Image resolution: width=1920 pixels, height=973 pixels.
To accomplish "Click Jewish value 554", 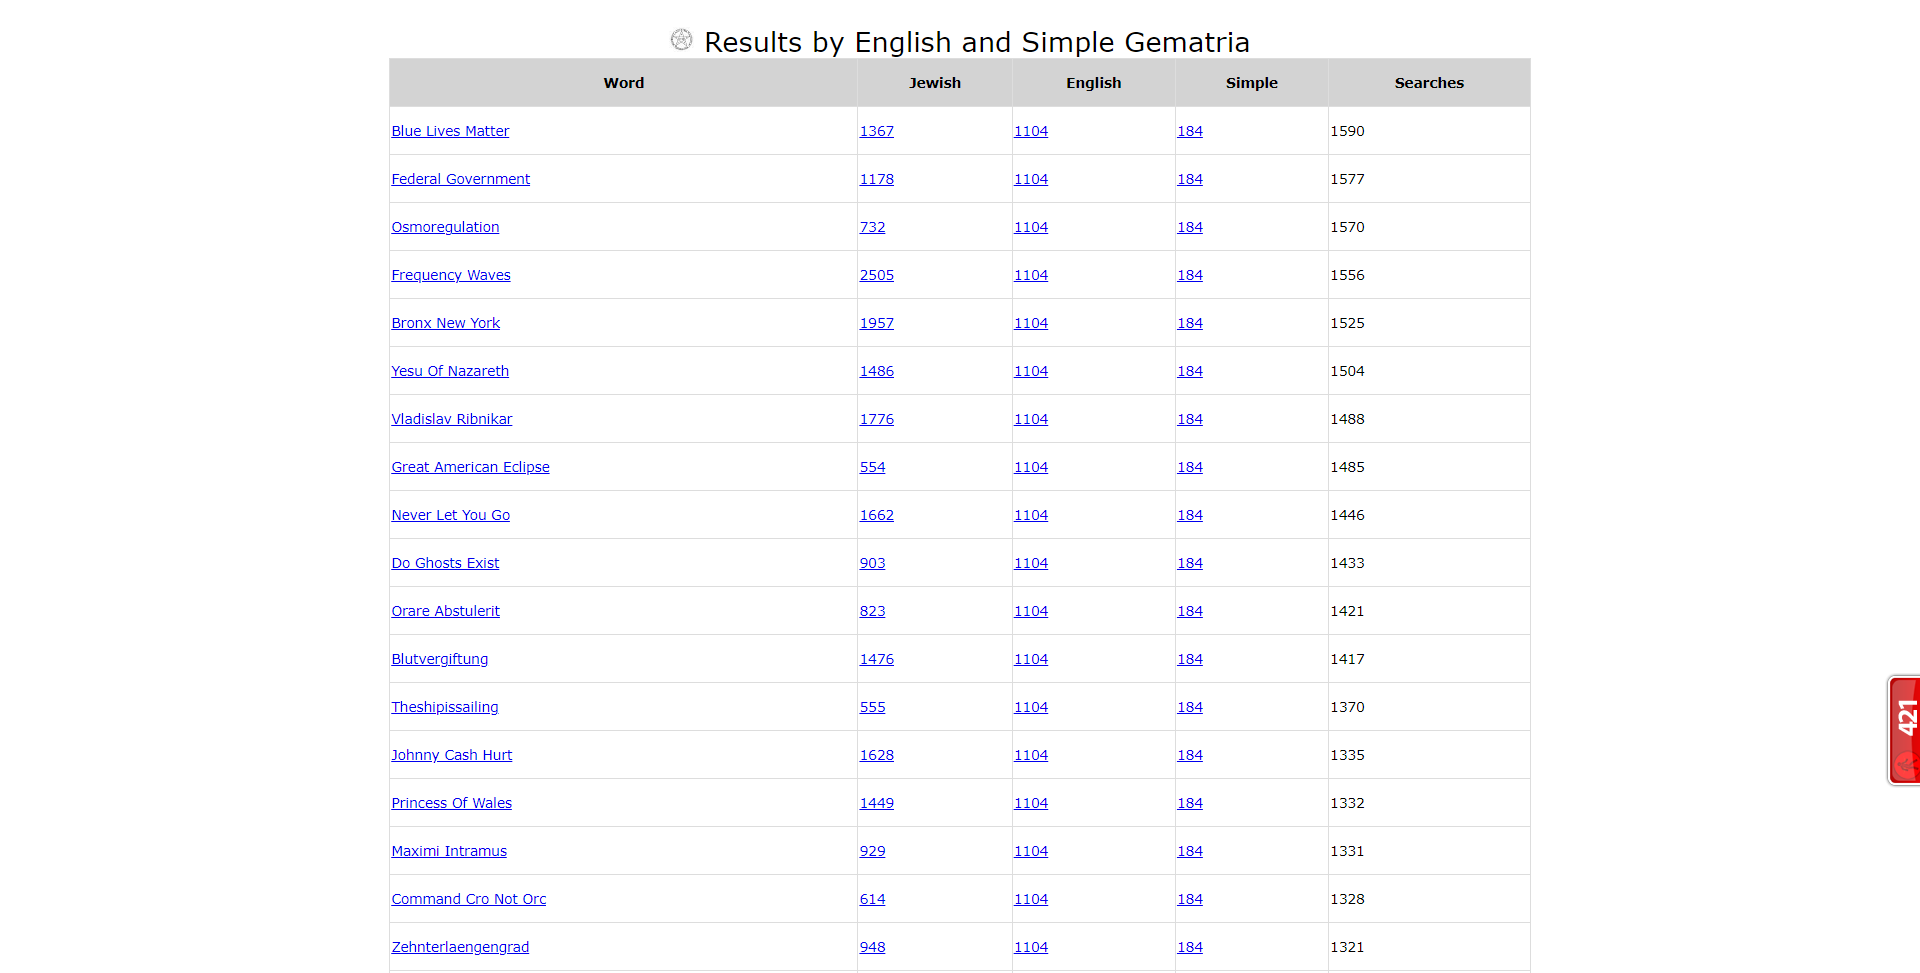I will coord(872,467).
